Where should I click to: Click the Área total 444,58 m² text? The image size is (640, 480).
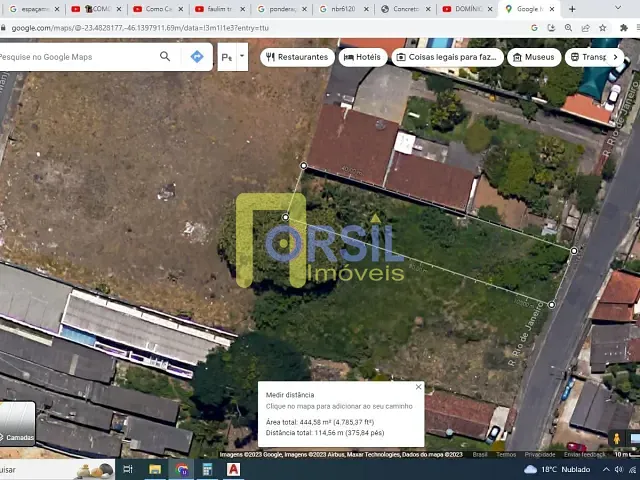tap(320, 422)
